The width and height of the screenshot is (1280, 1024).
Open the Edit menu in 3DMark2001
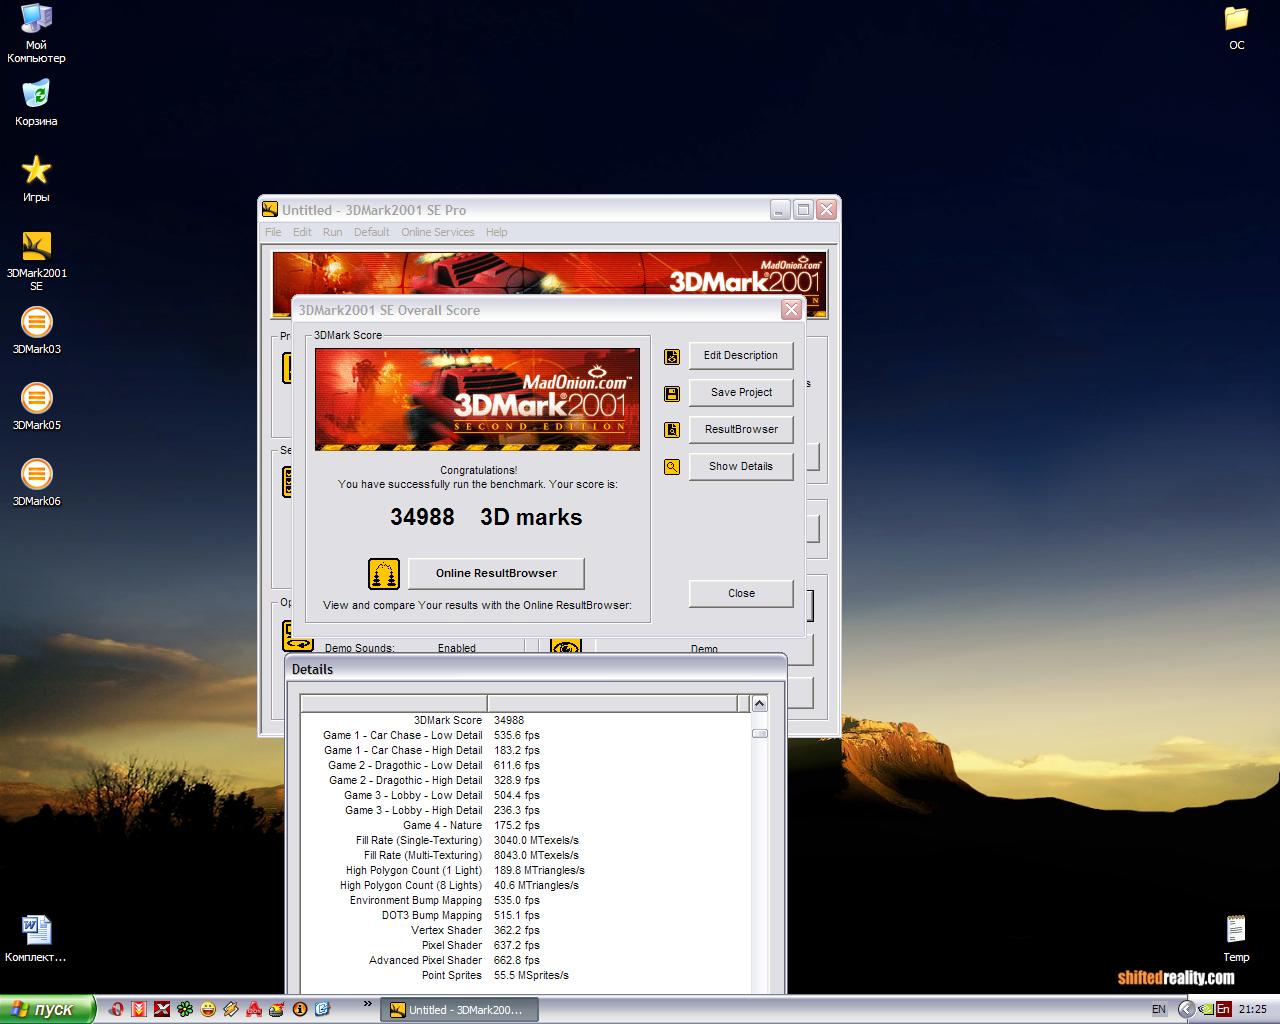tap(302, 232)
